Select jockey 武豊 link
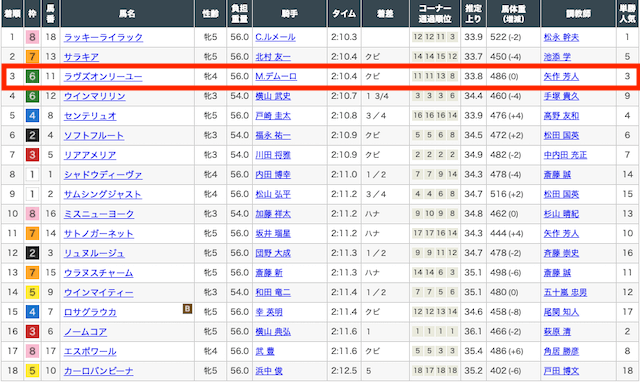The image size is (640, 382). [x=265, y=351]
